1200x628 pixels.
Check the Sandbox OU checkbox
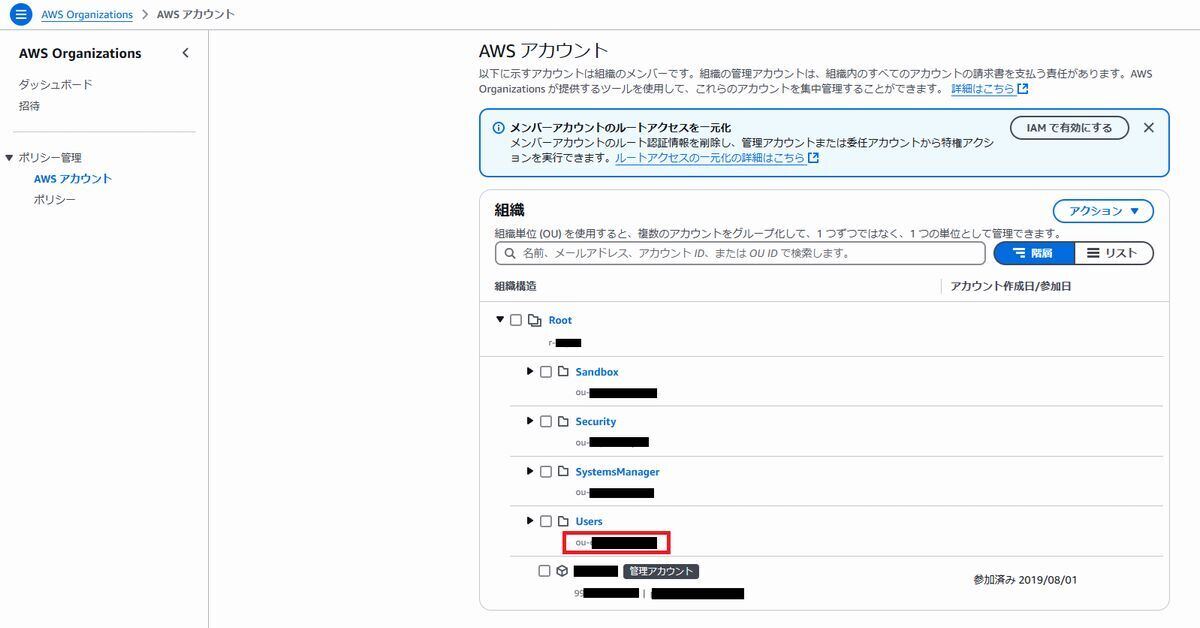(x=546, y=372)
